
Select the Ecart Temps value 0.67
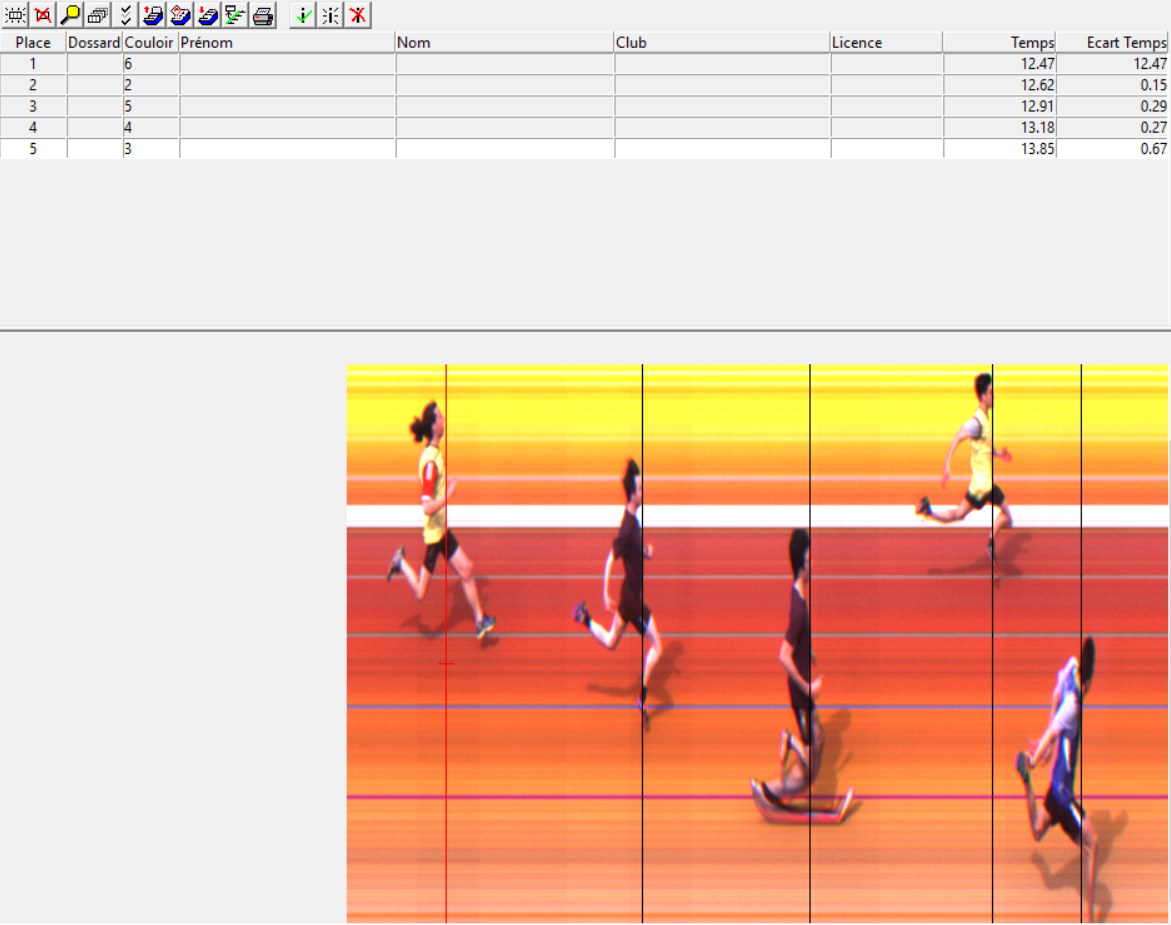pos(1113,149)
